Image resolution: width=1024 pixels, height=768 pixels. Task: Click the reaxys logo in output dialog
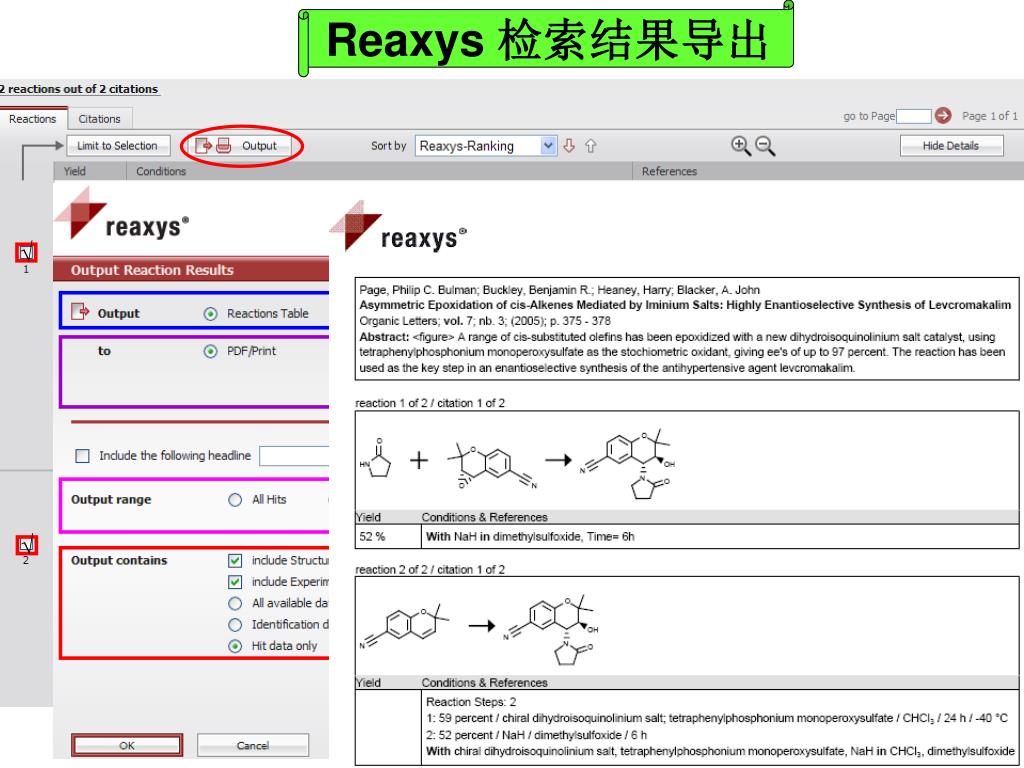click(x=122, y=214)
